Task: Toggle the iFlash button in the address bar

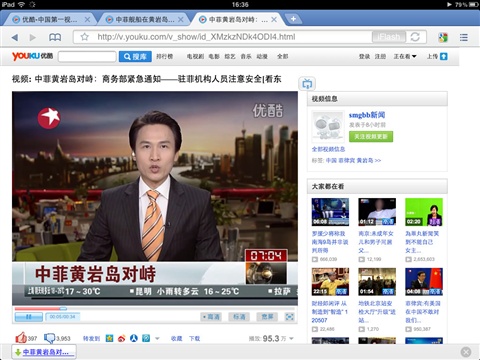Action: point(389,37)
